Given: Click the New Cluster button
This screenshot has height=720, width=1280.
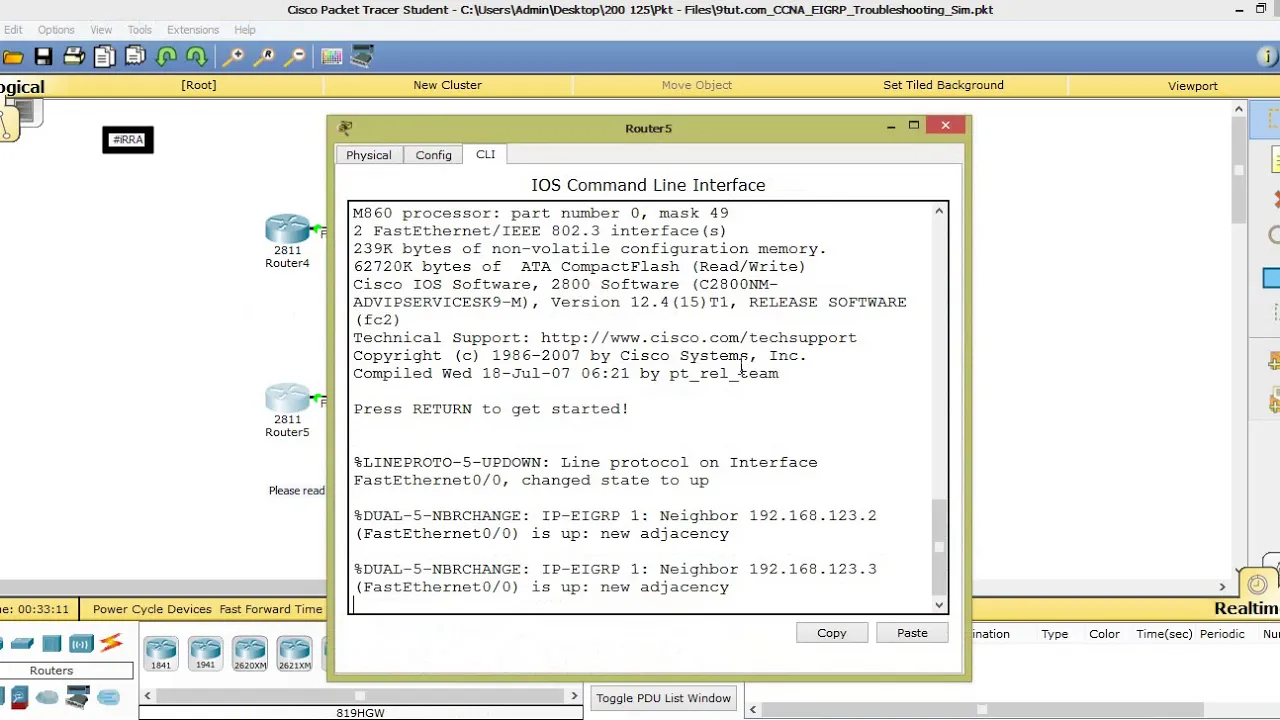Looking at the screenshot, I should [x=448, y=85].
